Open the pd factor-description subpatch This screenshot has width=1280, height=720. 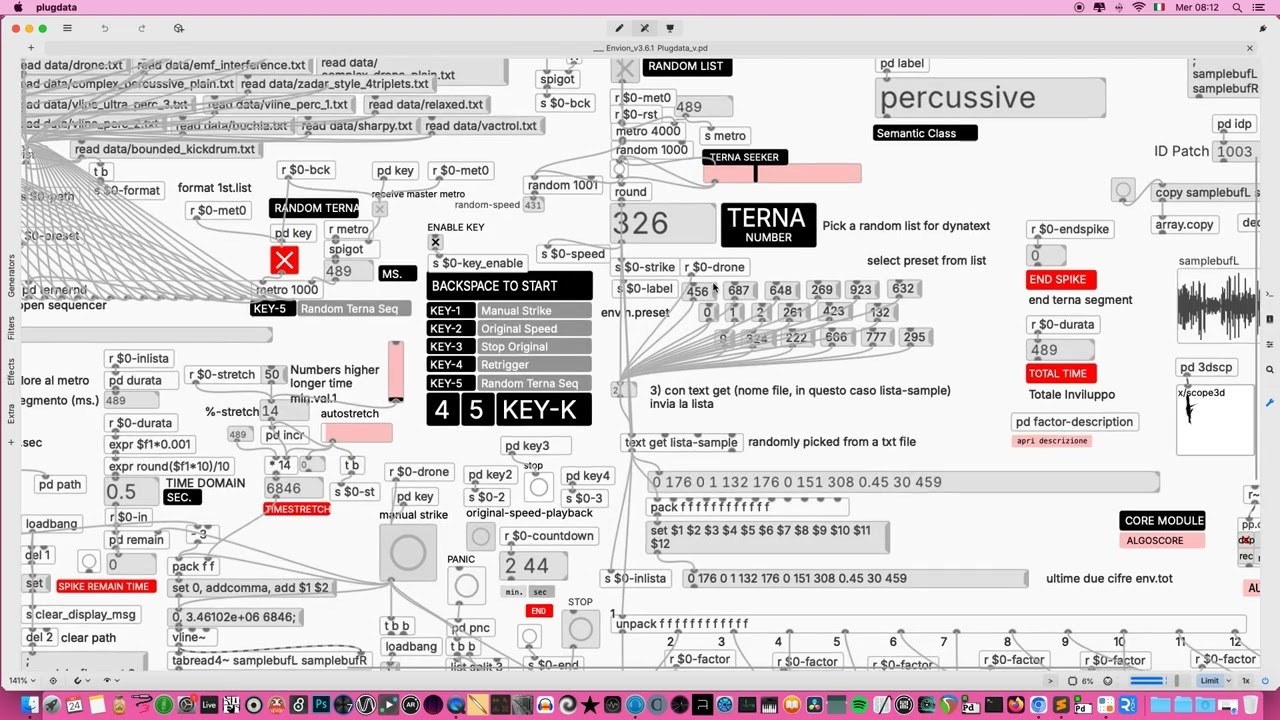click(x=1074, y=421)
